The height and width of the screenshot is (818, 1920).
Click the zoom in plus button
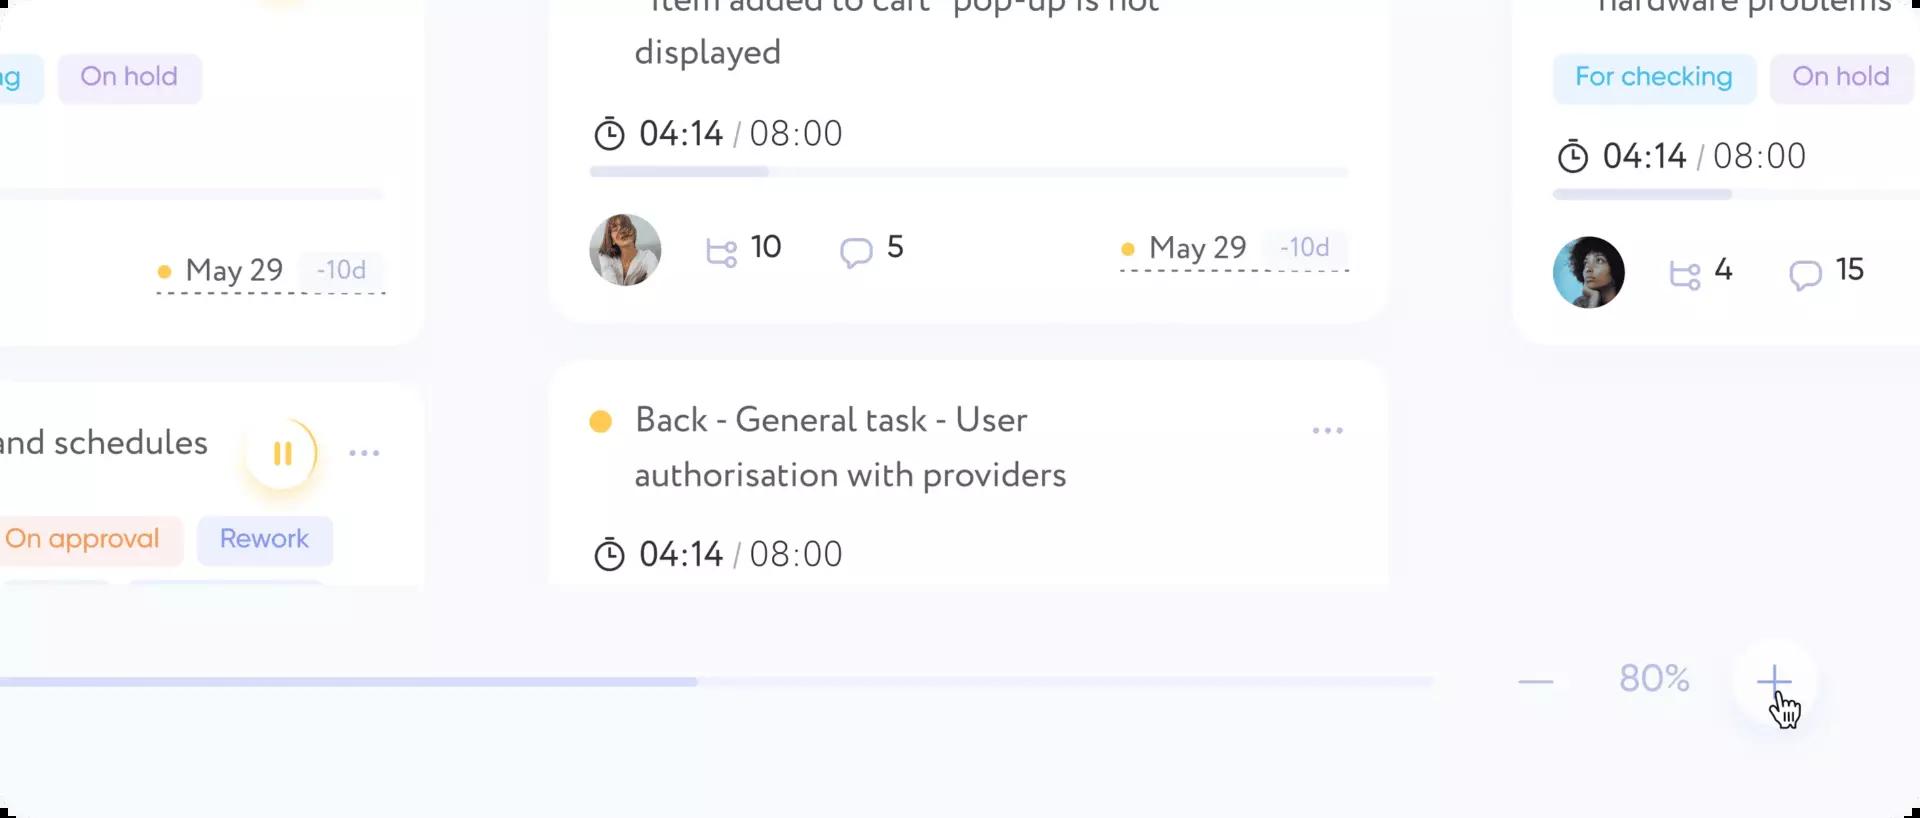click(x=1774, y=682)
